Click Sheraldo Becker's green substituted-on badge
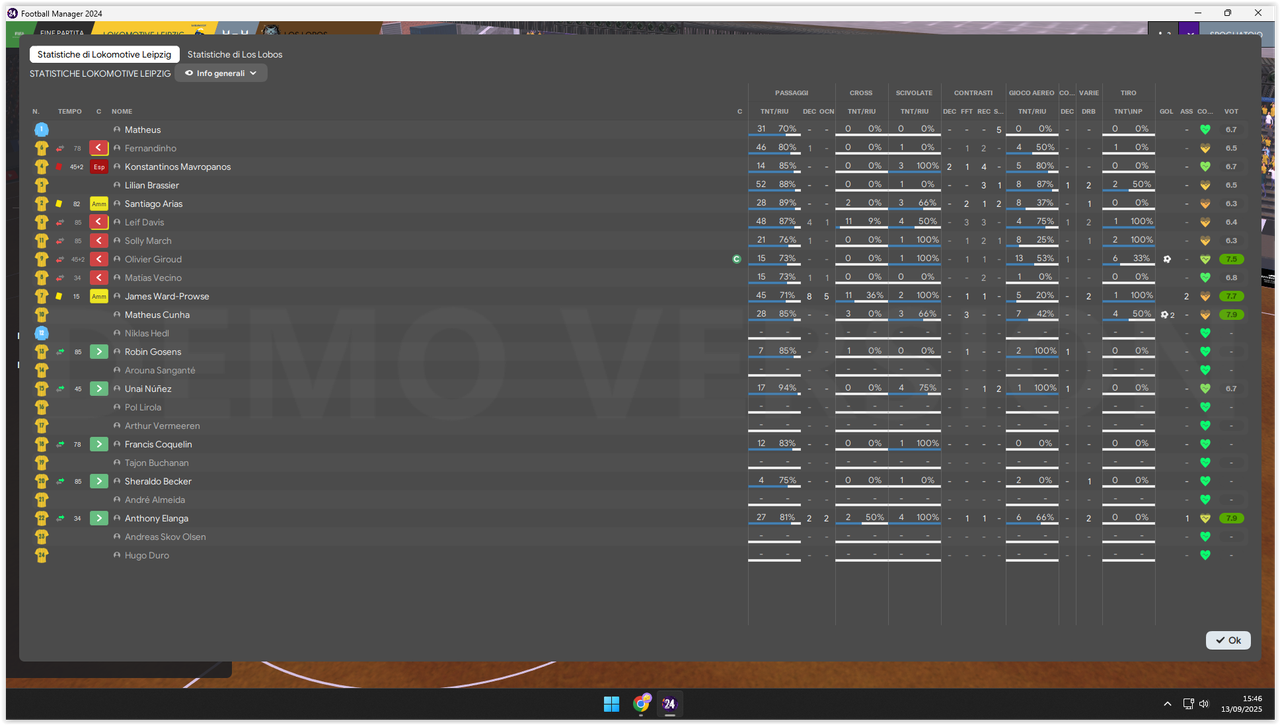The width and height of the screenshot is (1280, 725). 98,481
